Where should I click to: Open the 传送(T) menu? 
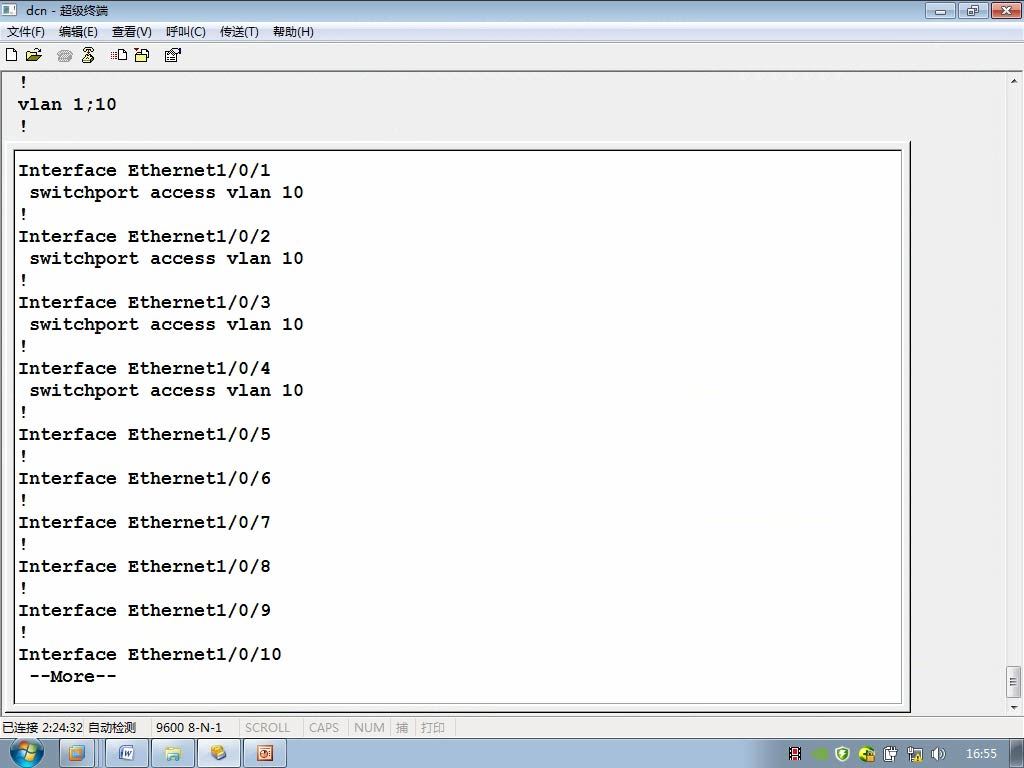(x=239, y=31)
